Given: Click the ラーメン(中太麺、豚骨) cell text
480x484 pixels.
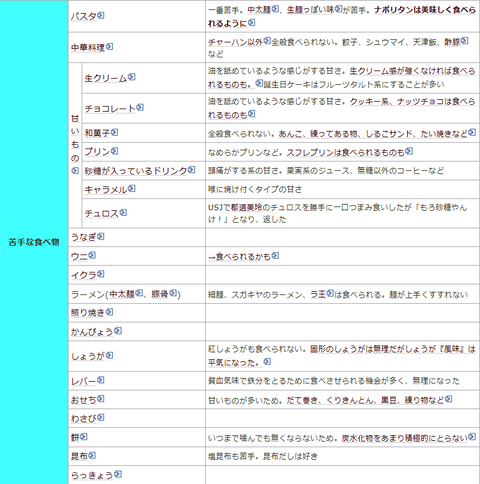Looking at the screenshot, I should point(126,294).
